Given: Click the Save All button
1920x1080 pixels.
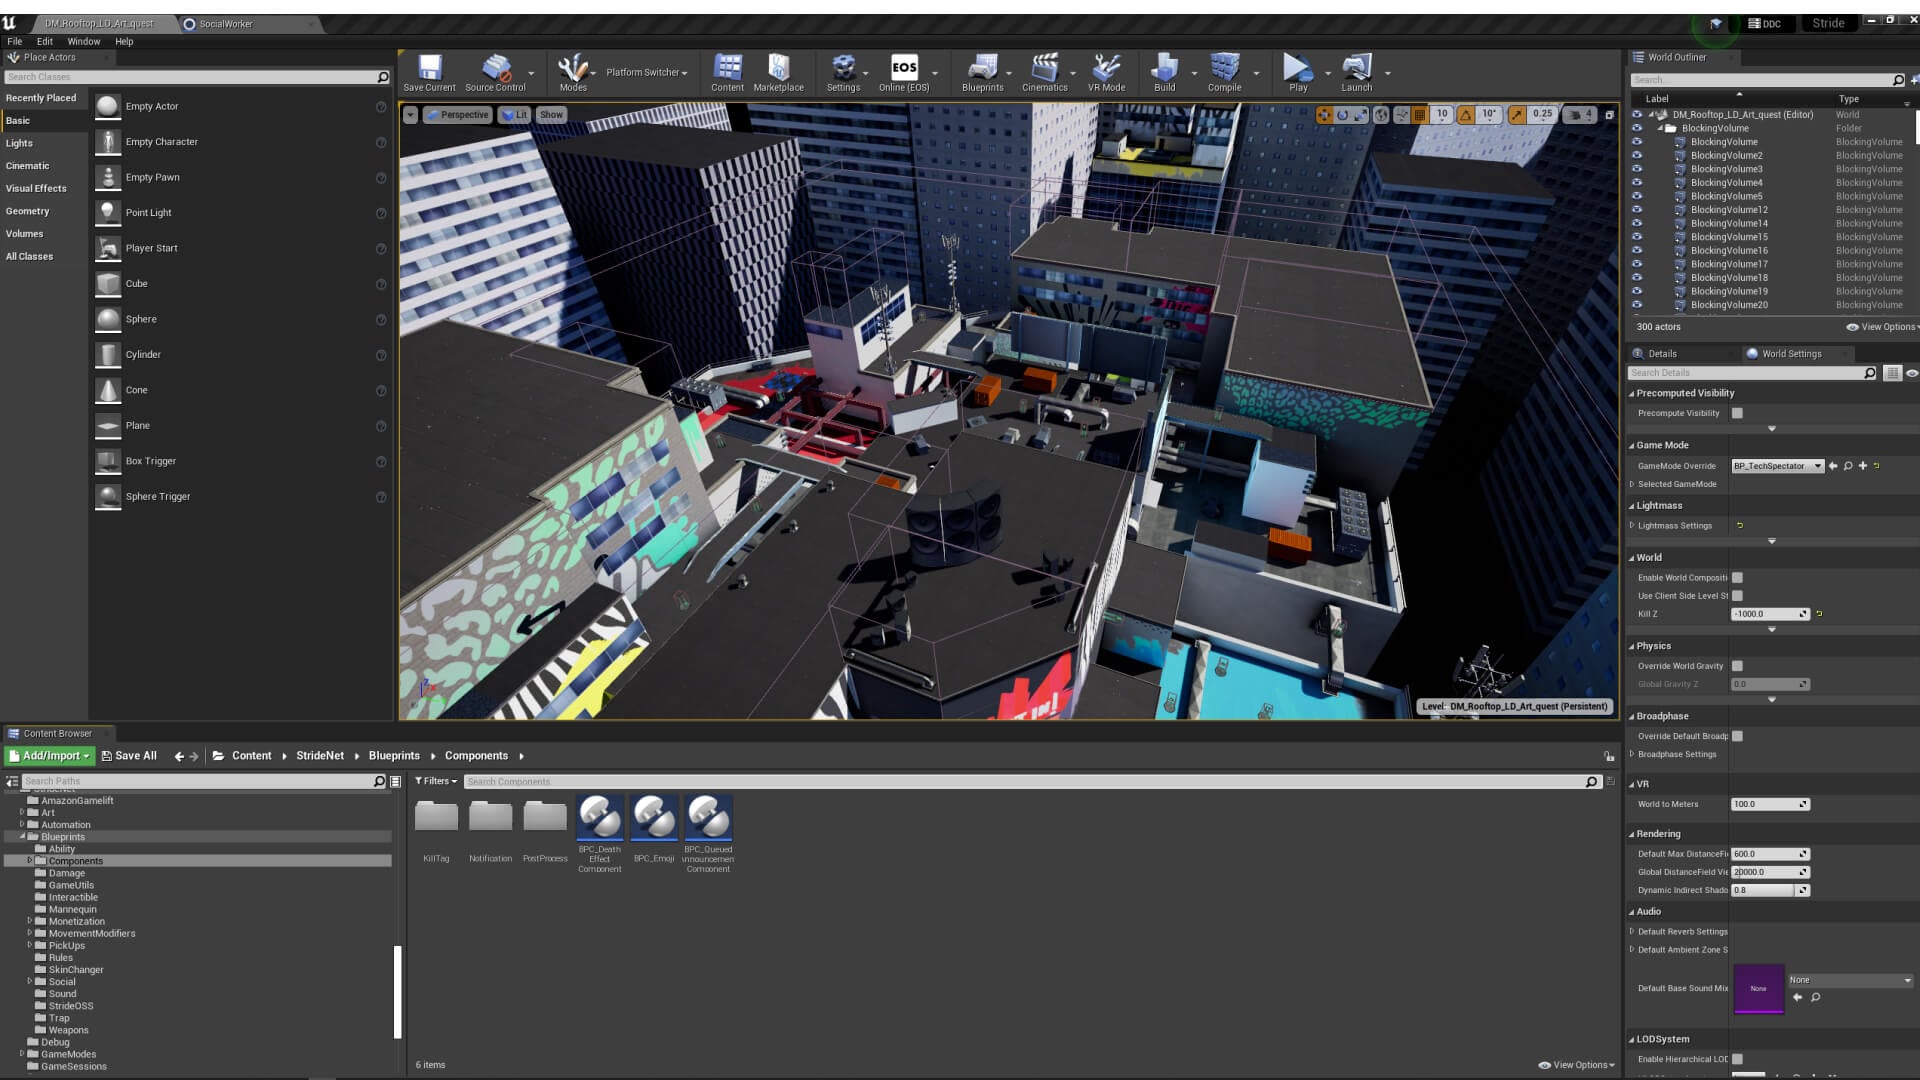Looking at the screenshot, I should point(129,756).
